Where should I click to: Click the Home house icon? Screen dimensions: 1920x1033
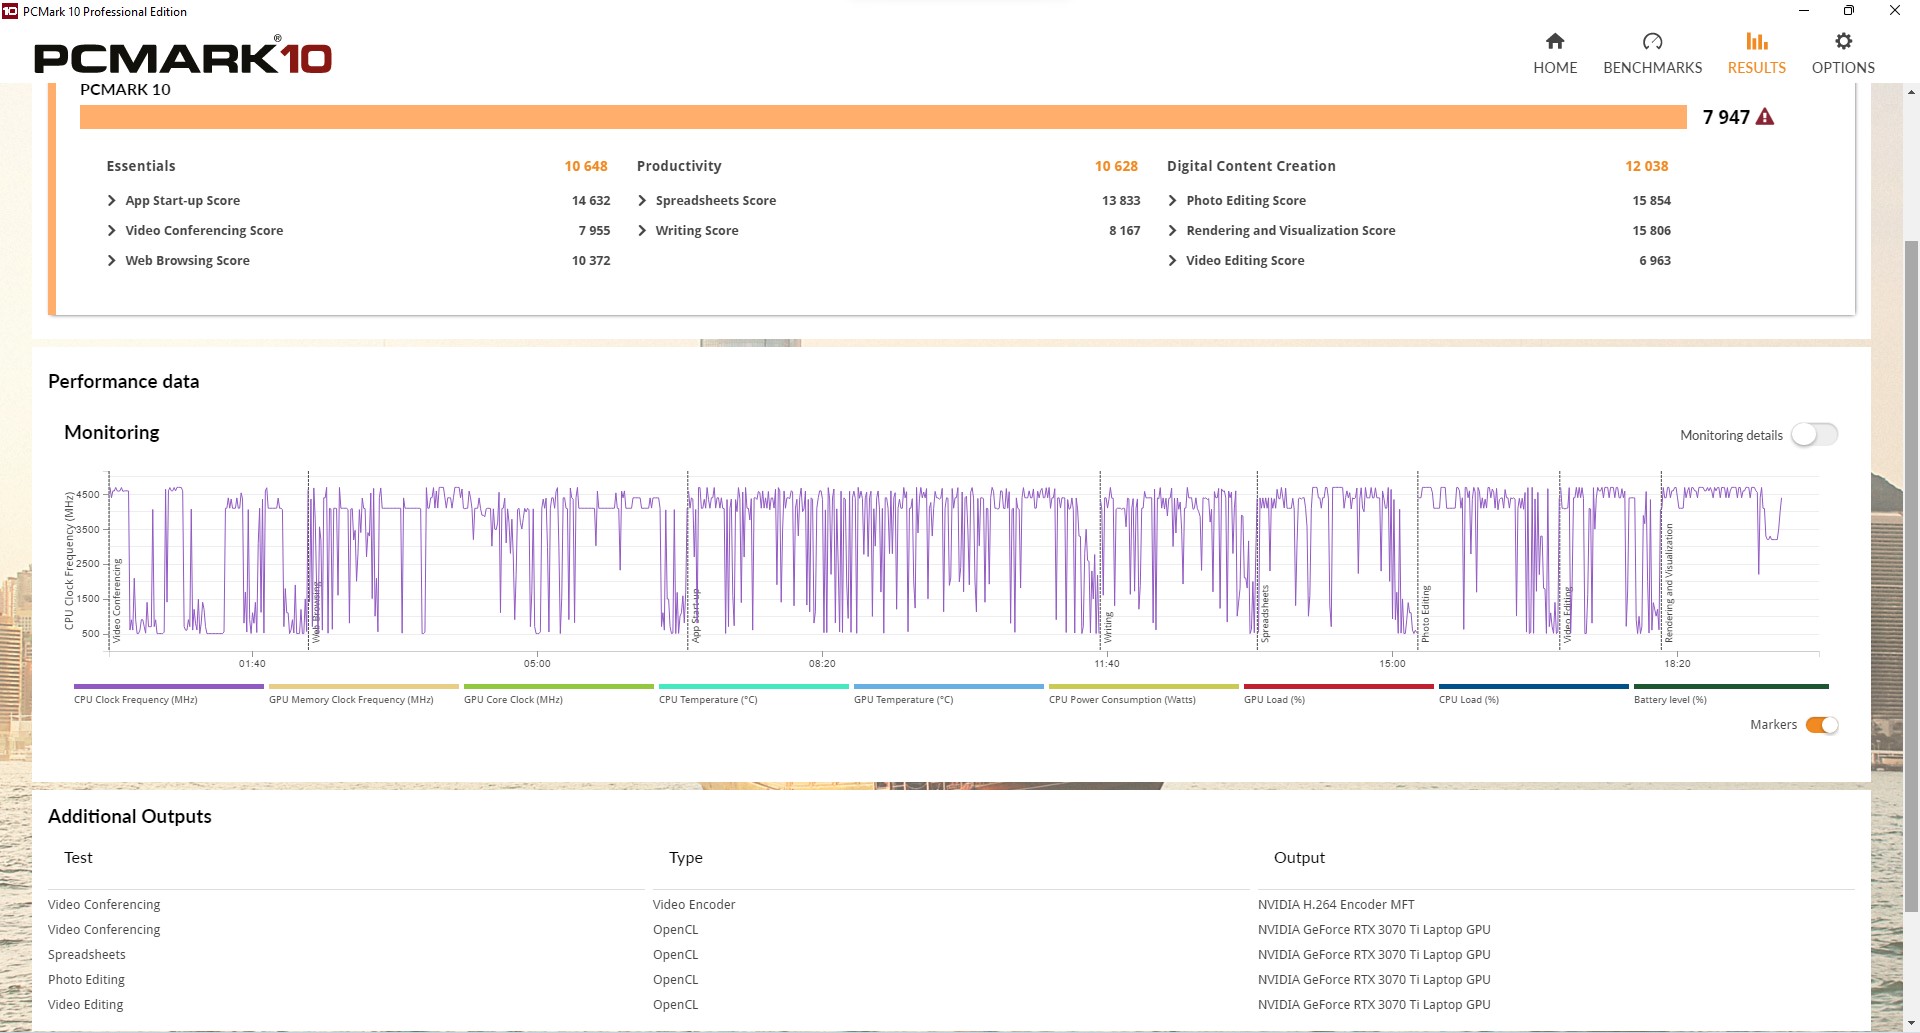(1554, 41)
